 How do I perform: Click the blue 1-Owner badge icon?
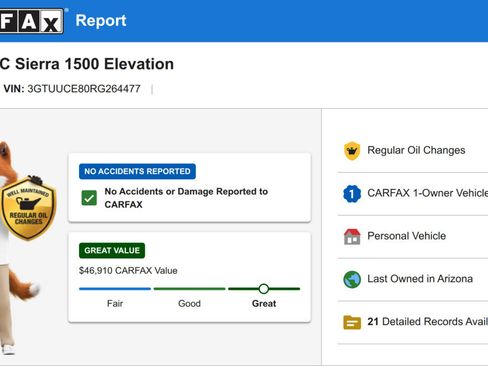click(352, 194)
